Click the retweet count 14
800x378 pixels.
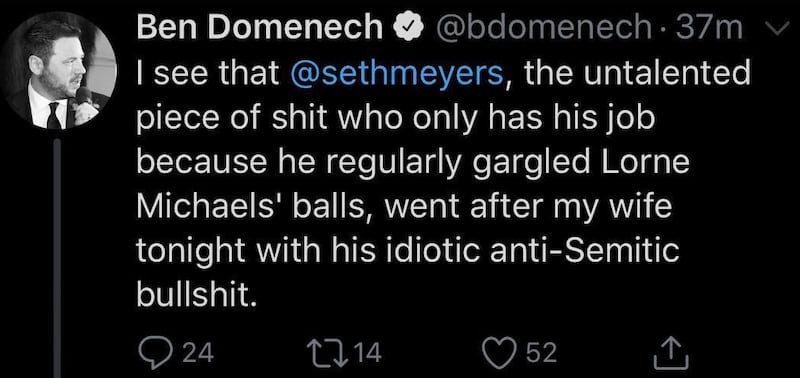365,353
